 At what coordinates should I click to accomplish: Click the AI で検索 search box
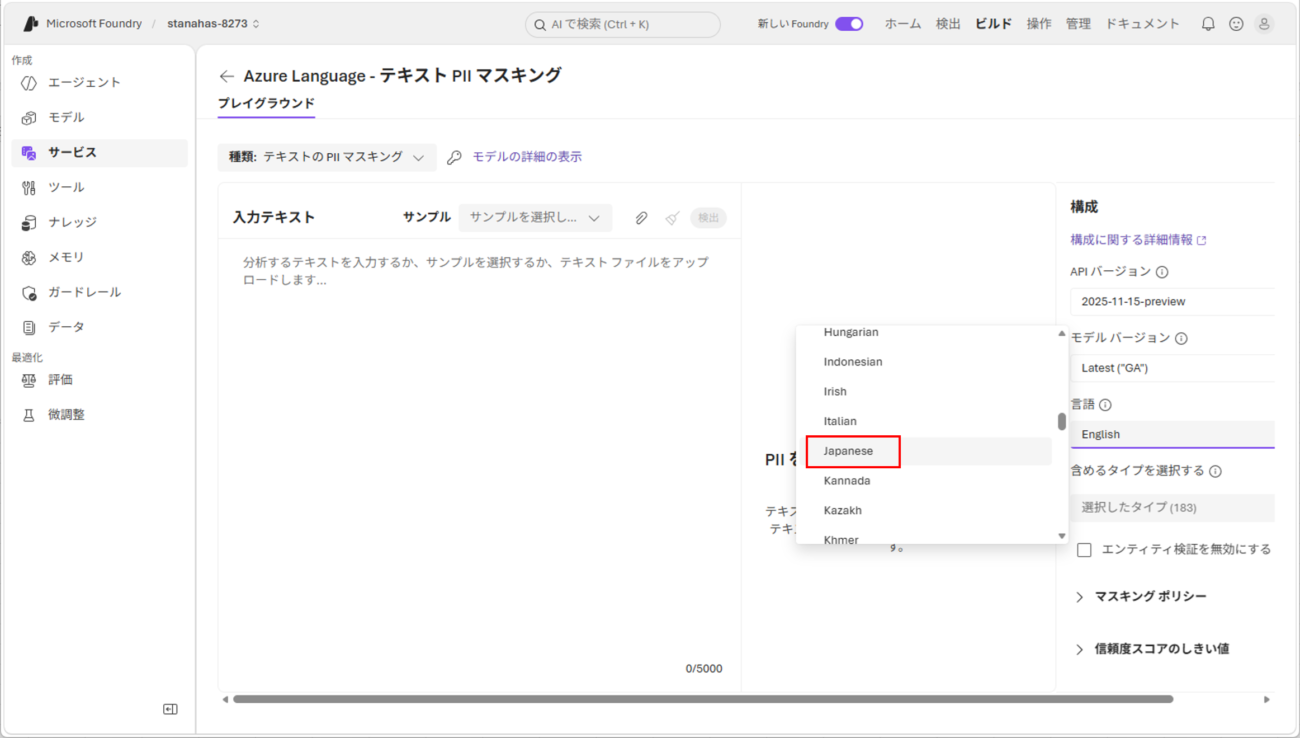[x=622, y=24]
